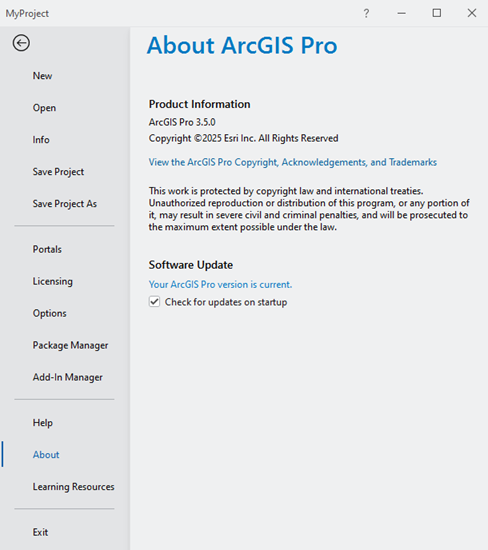This screenshot has height=550, width=488.
Task: Maximize the MyProject window
Action: 437,13
